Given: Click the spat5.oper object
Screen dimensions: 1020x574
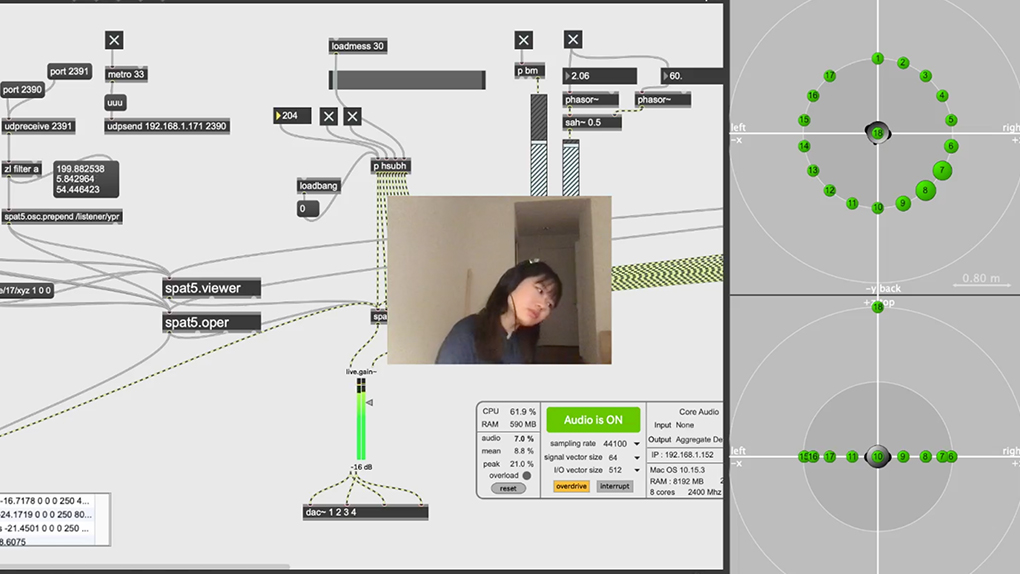Looking at the screenshot, I should pos(211,322).
